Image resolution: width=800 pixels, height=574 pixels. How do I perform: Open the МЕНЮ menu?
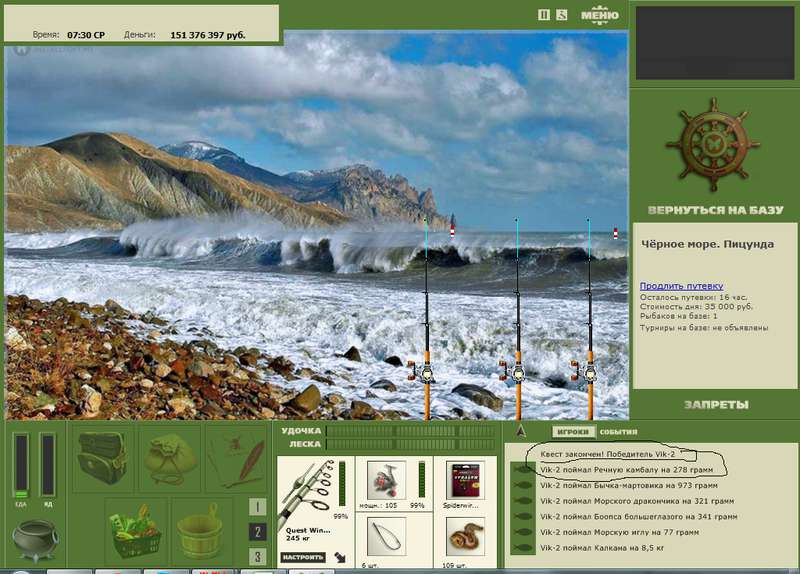pyautogui.click(x=599, y=15)
